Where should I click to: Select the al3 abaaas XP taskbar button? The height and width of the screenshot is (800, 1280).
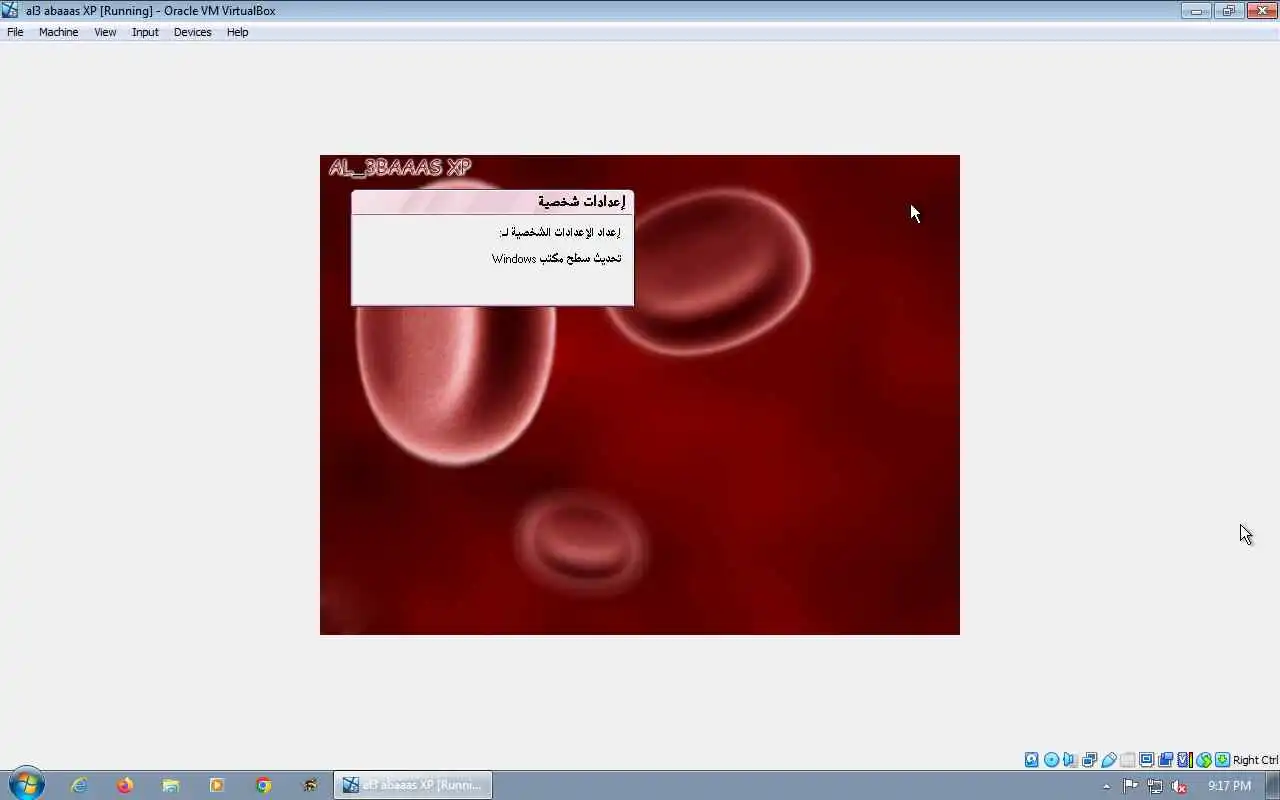pyautogui.click(x=413, y=785)
